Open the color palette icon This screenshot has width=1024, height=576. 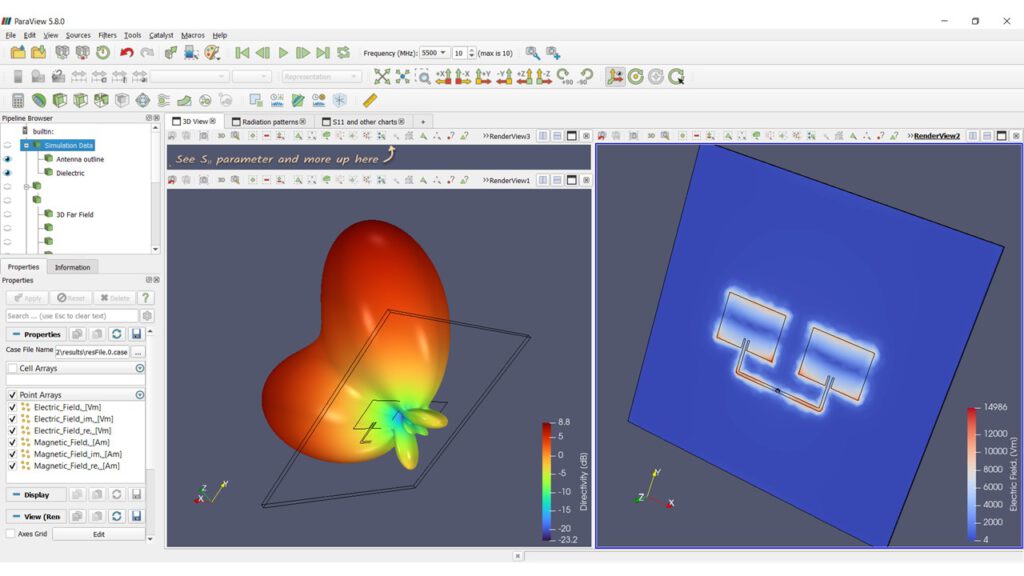click(x=212, y=53)
